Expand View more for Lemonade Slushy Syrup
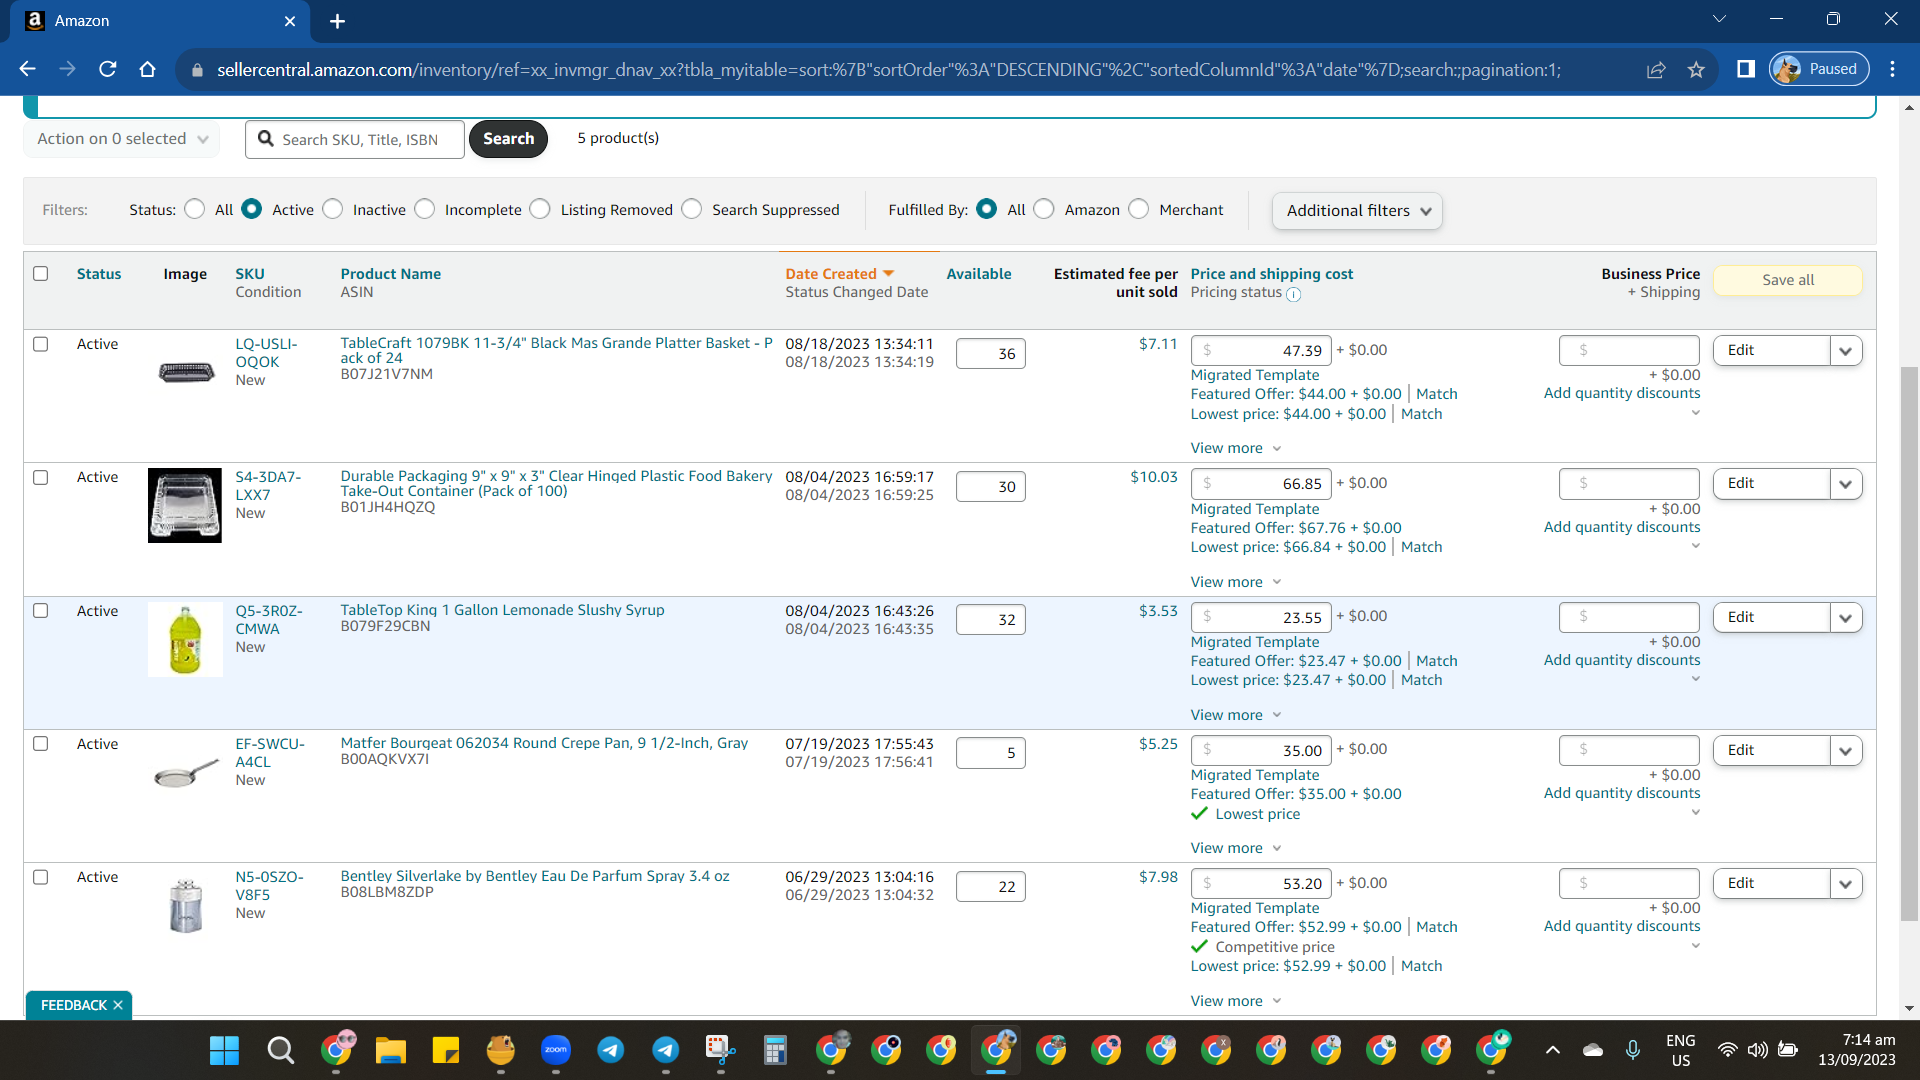 click(1236, 715)
